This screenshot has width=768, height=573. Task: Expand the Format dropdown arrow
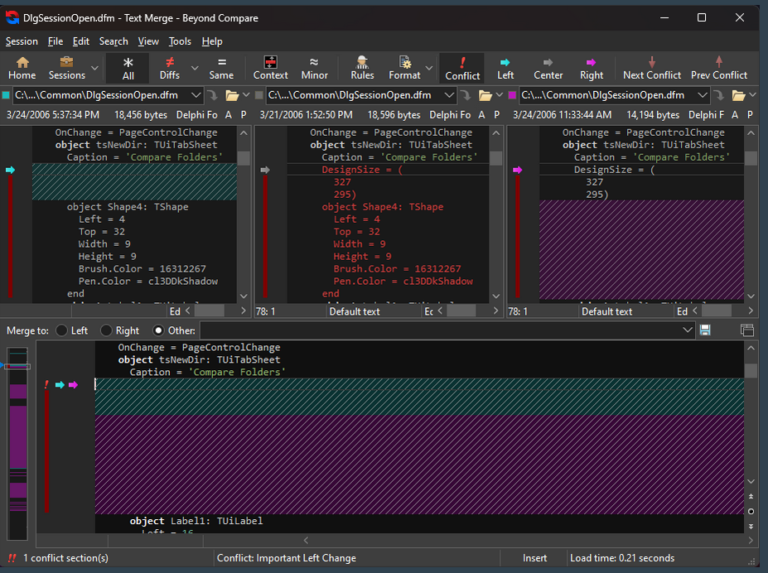coord(429,68)
